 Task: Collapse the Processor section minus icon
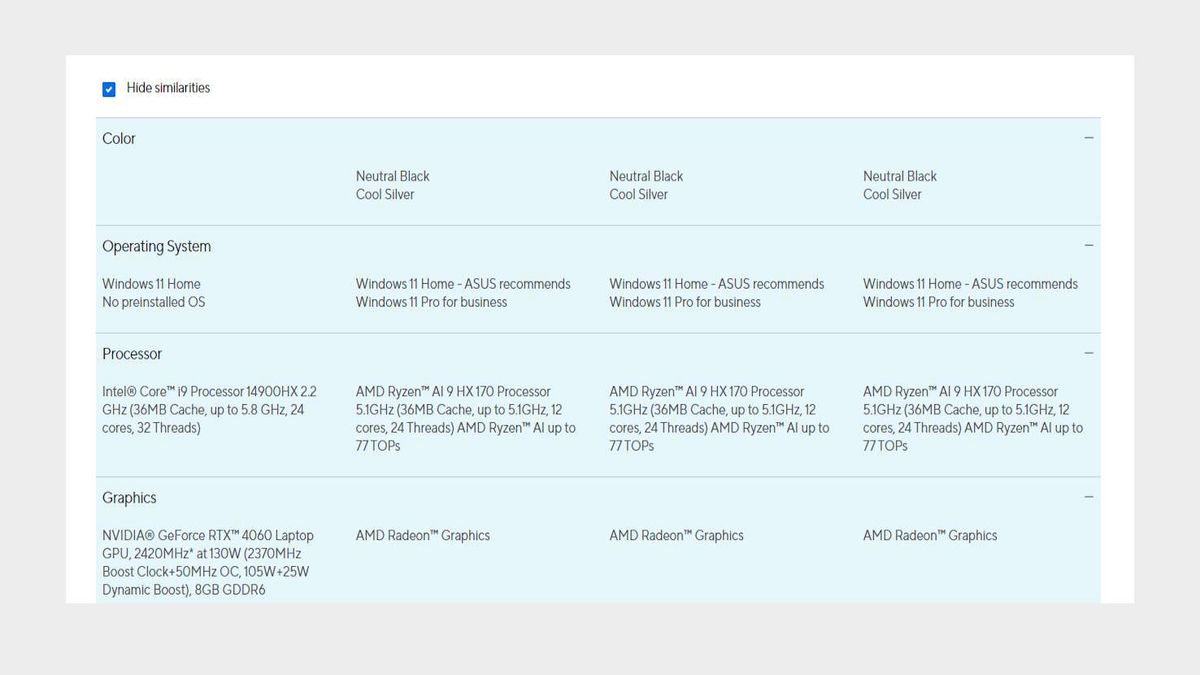coord(1089,354)
